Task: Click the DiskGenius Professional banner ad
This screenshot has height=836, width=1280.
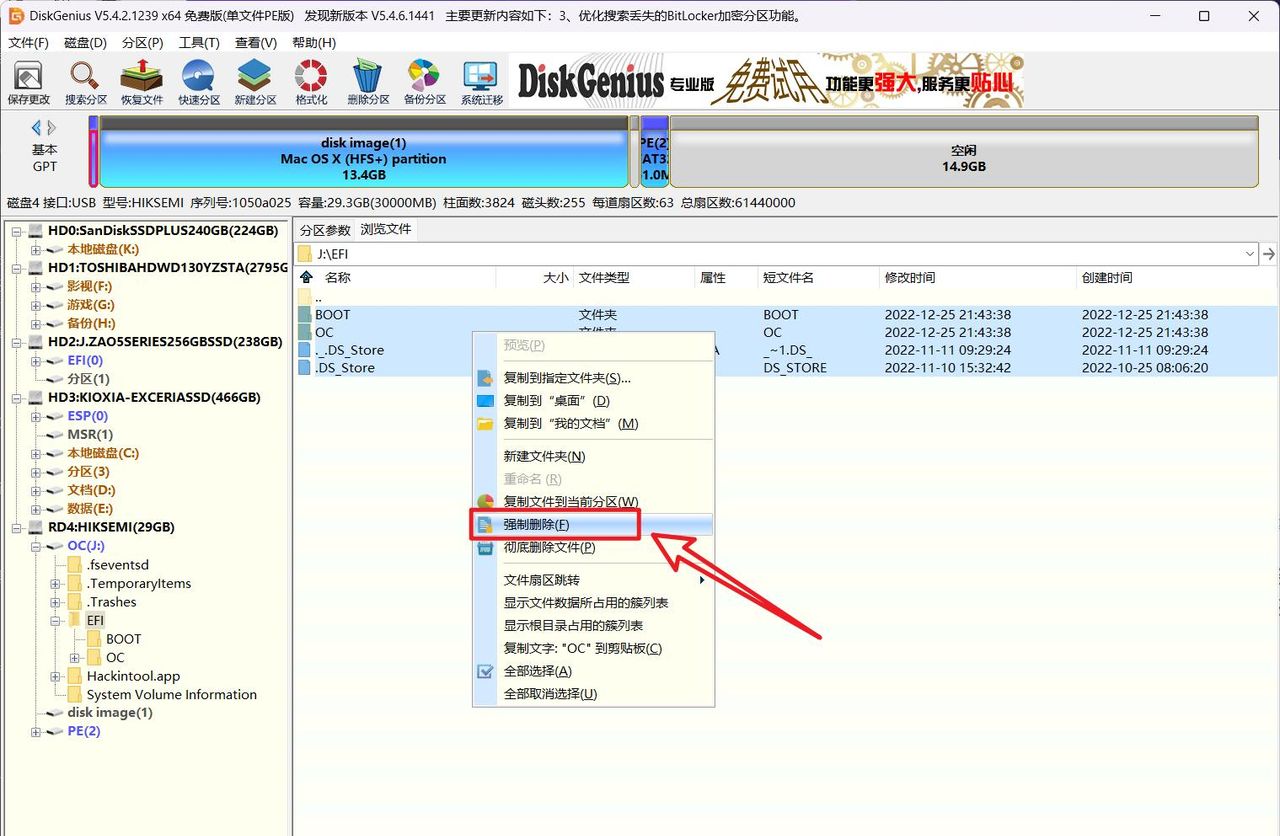Action: 768,81
